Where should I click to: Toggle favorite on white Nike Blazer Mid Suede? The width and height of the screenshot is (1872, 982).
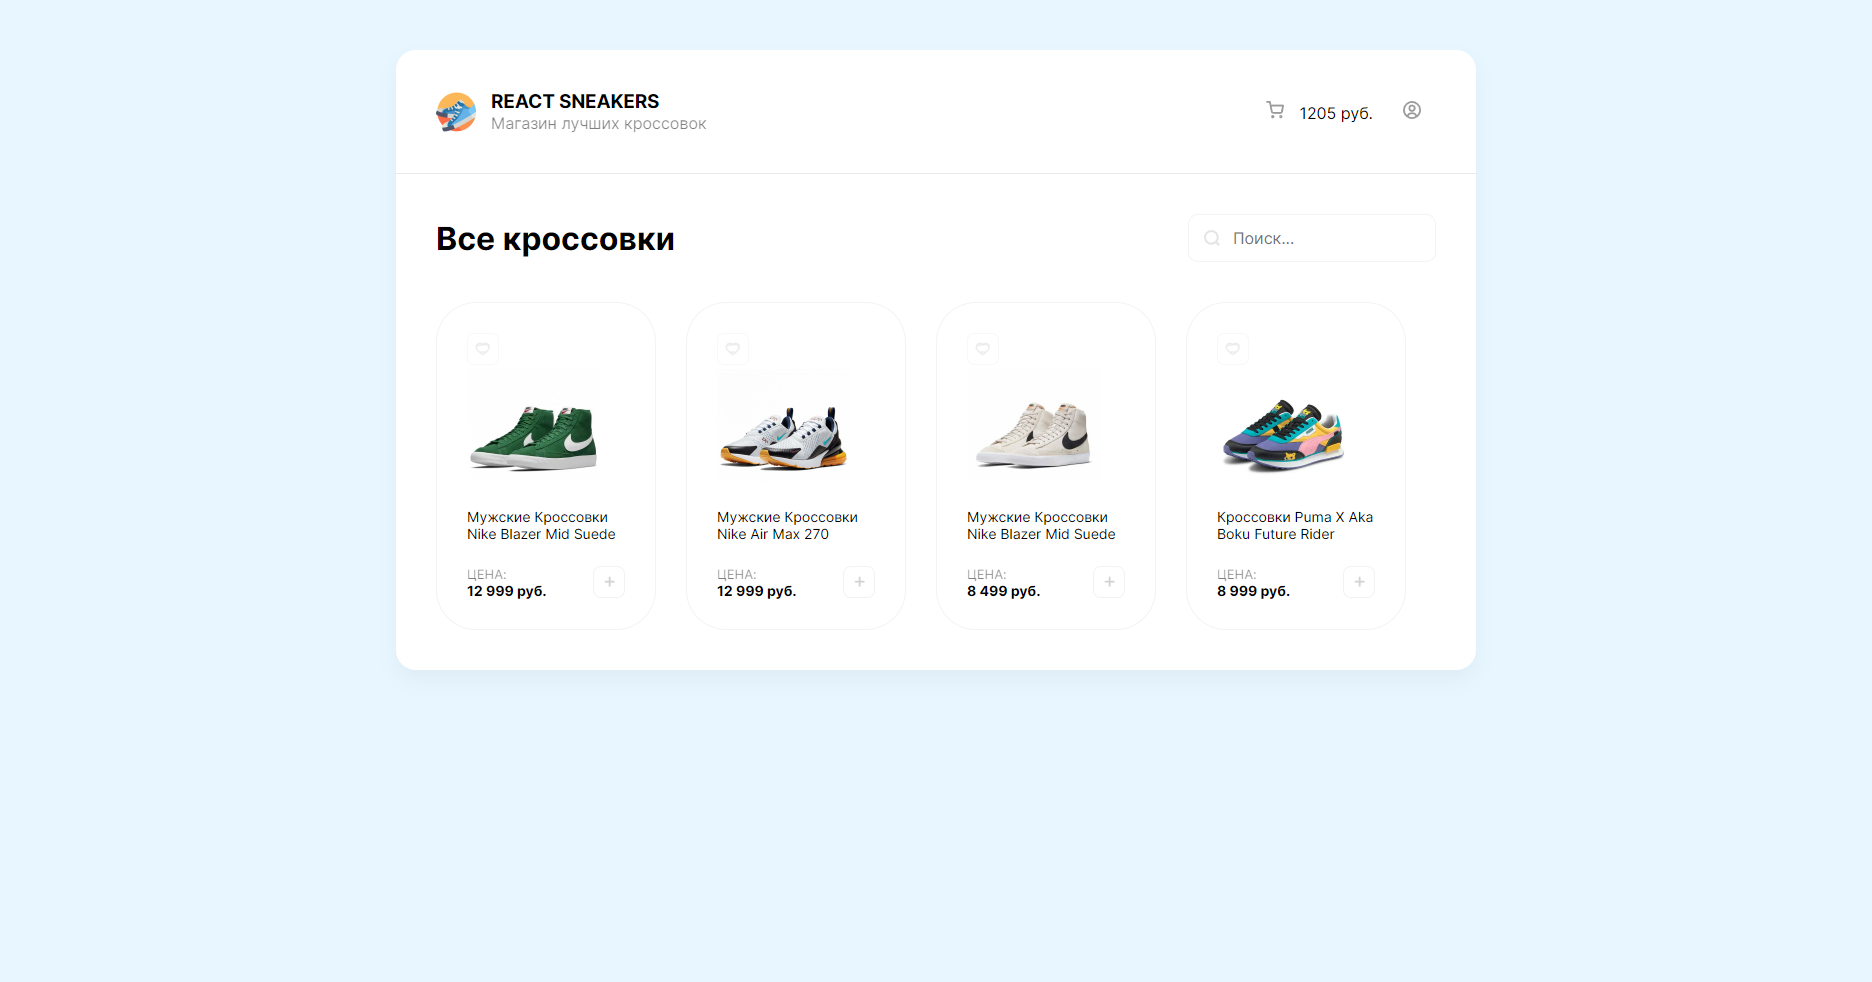(983, 349)
